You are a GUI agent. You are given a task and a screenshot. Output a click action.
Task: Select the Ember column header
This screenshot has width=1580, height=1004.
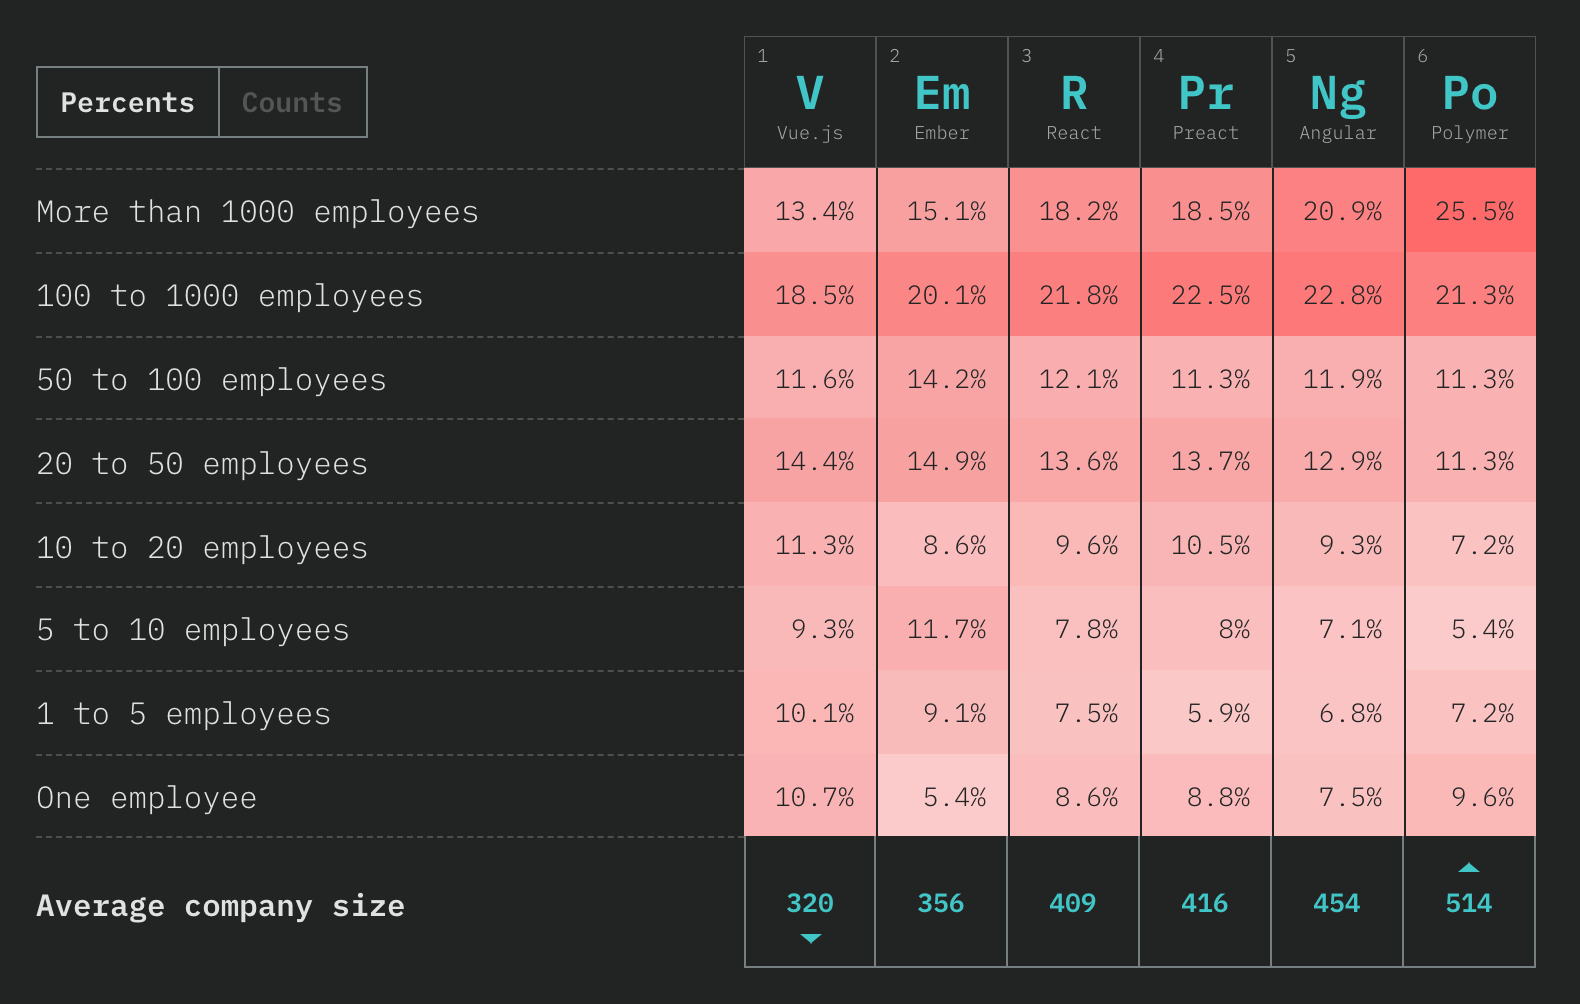(x=942, y=102)
